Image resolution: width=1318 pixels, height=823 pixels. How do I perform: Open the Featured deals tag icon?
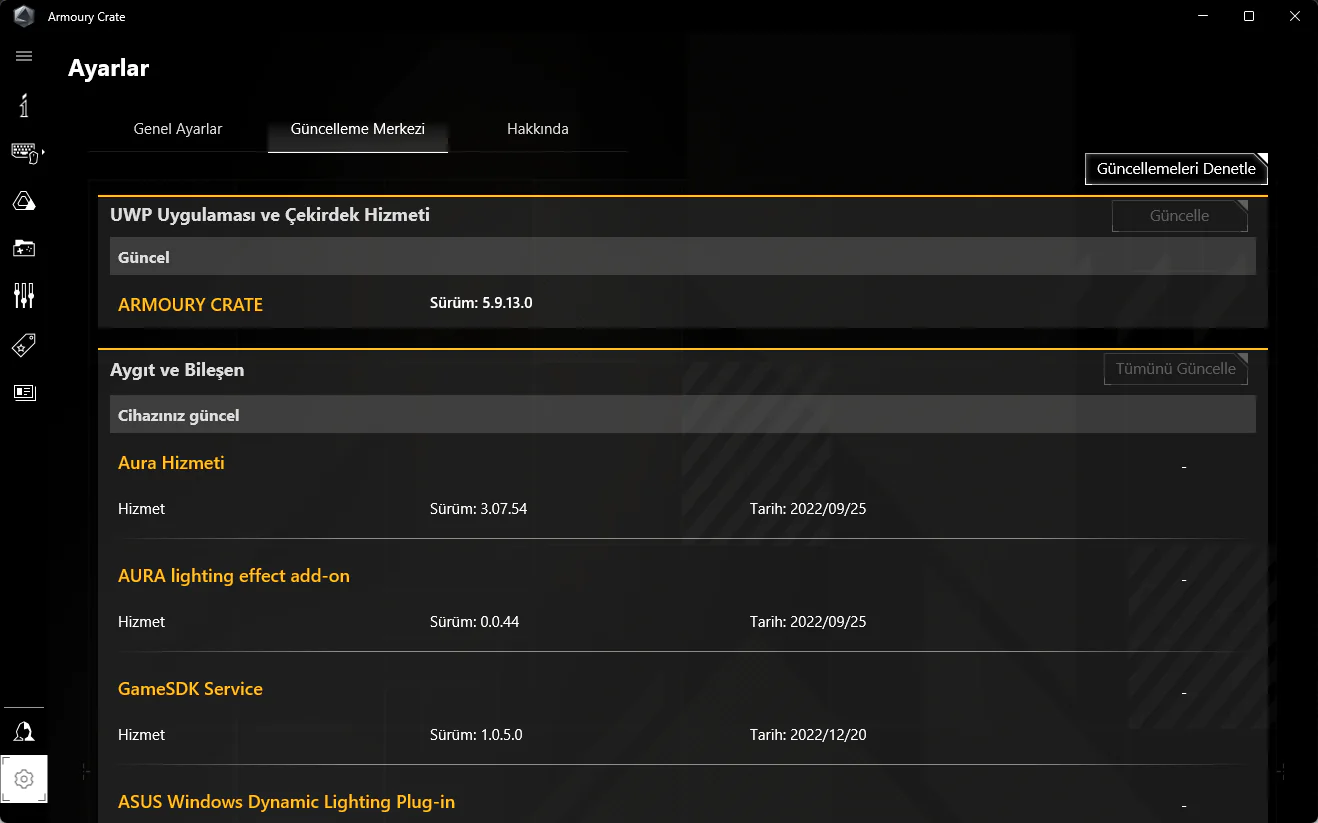(x=24, y=345)
